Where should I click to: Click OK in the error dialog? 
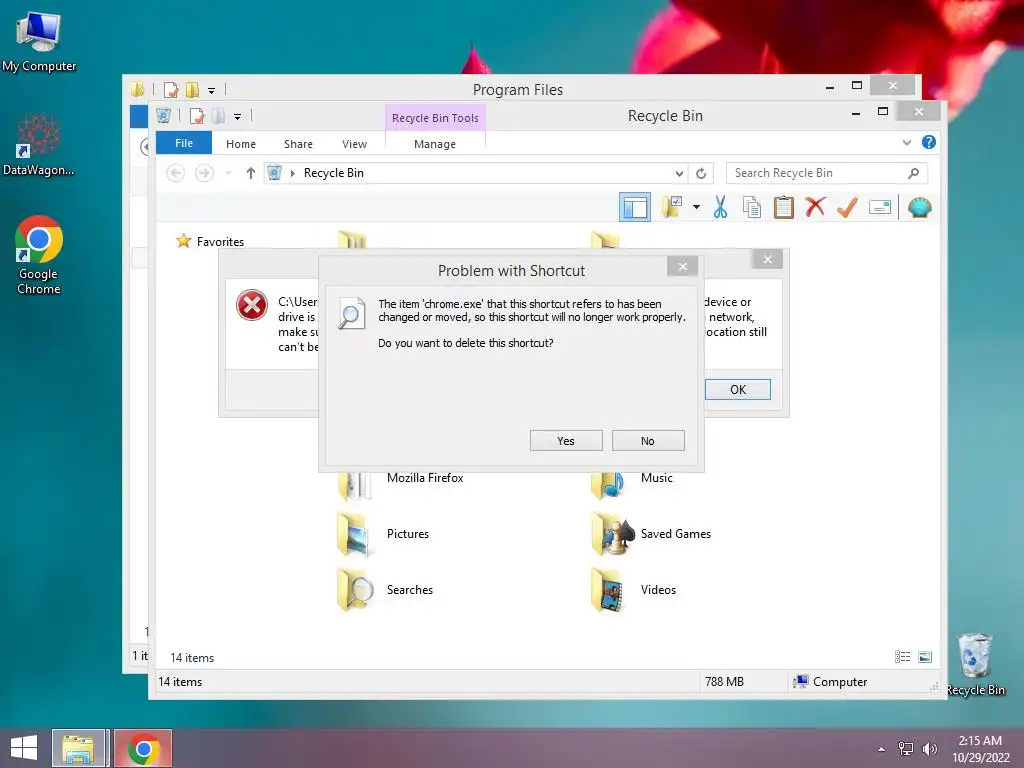coord(737,389)
